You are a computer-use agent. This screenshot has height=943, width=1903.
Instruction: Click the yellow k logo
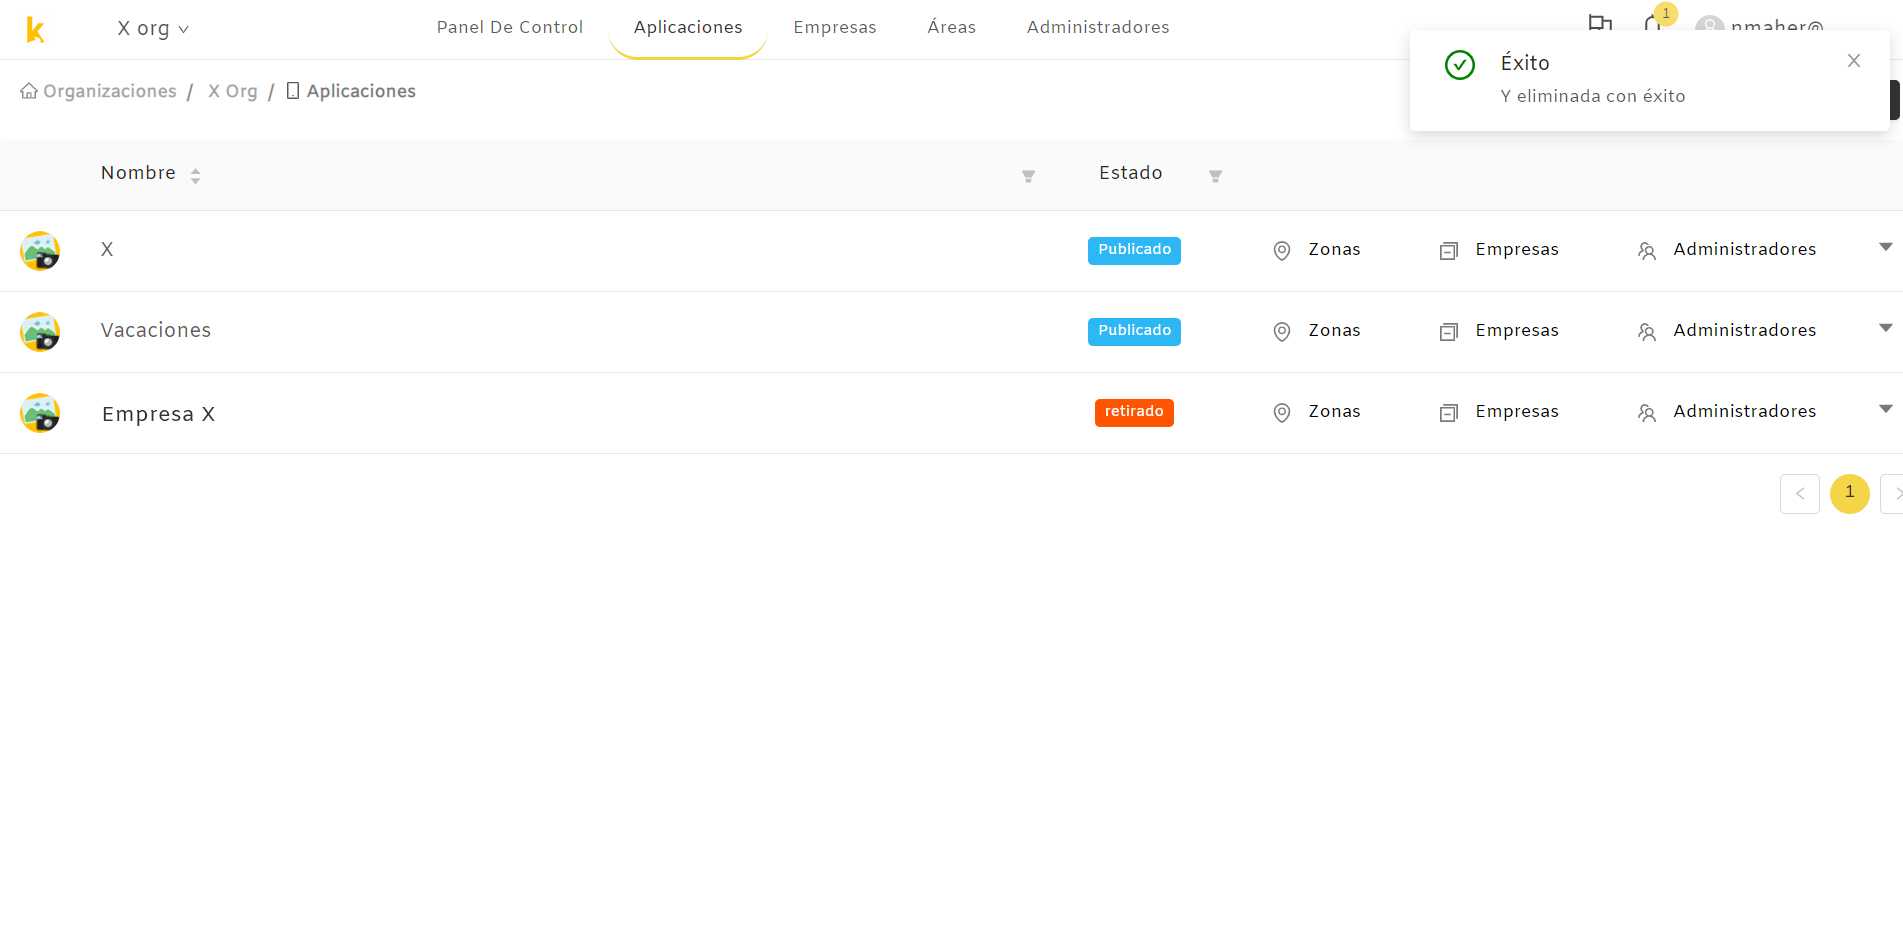35,30
